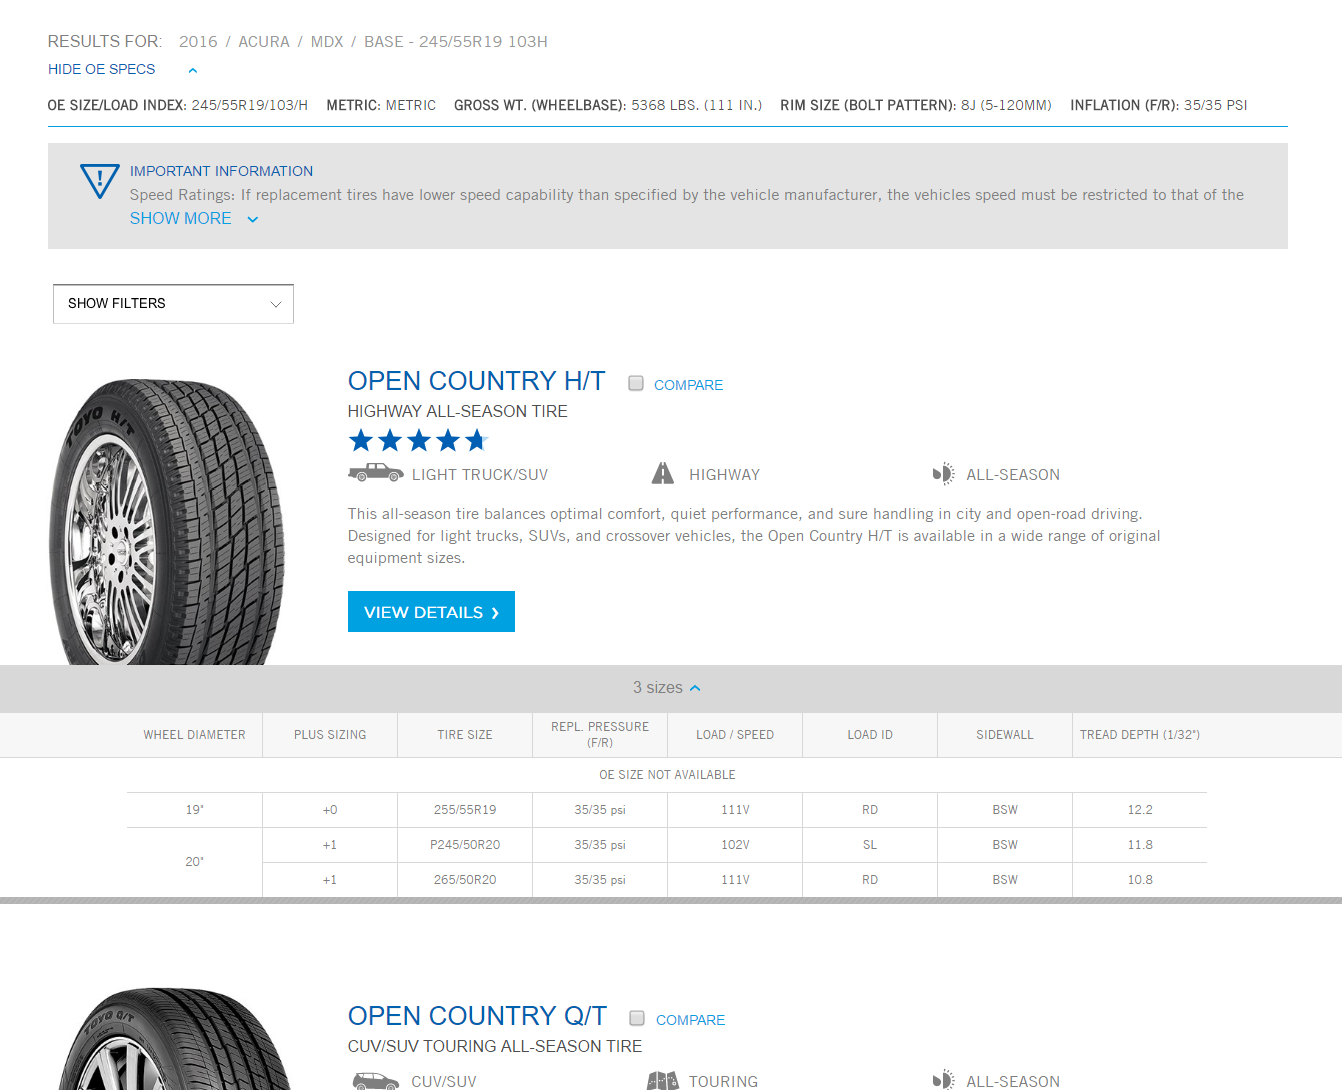Image resolution: width=1342 pixels, height=1090 pixels.
Task: Click OE Size Not Available notice
Action: [667, 775]
